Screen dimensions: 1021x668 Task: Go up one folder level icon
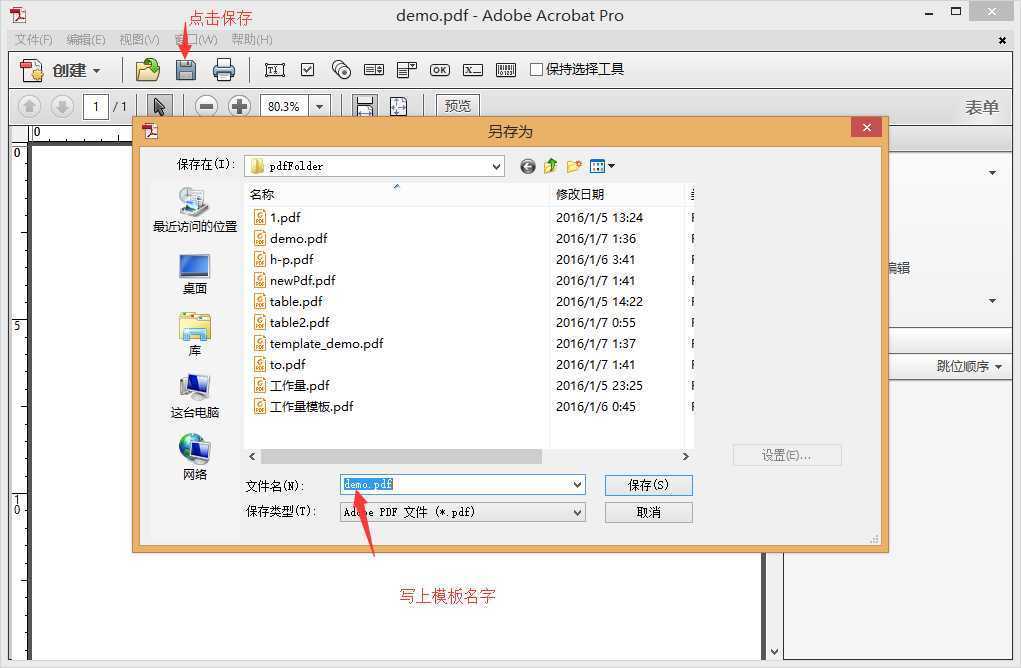click(551, 166)
